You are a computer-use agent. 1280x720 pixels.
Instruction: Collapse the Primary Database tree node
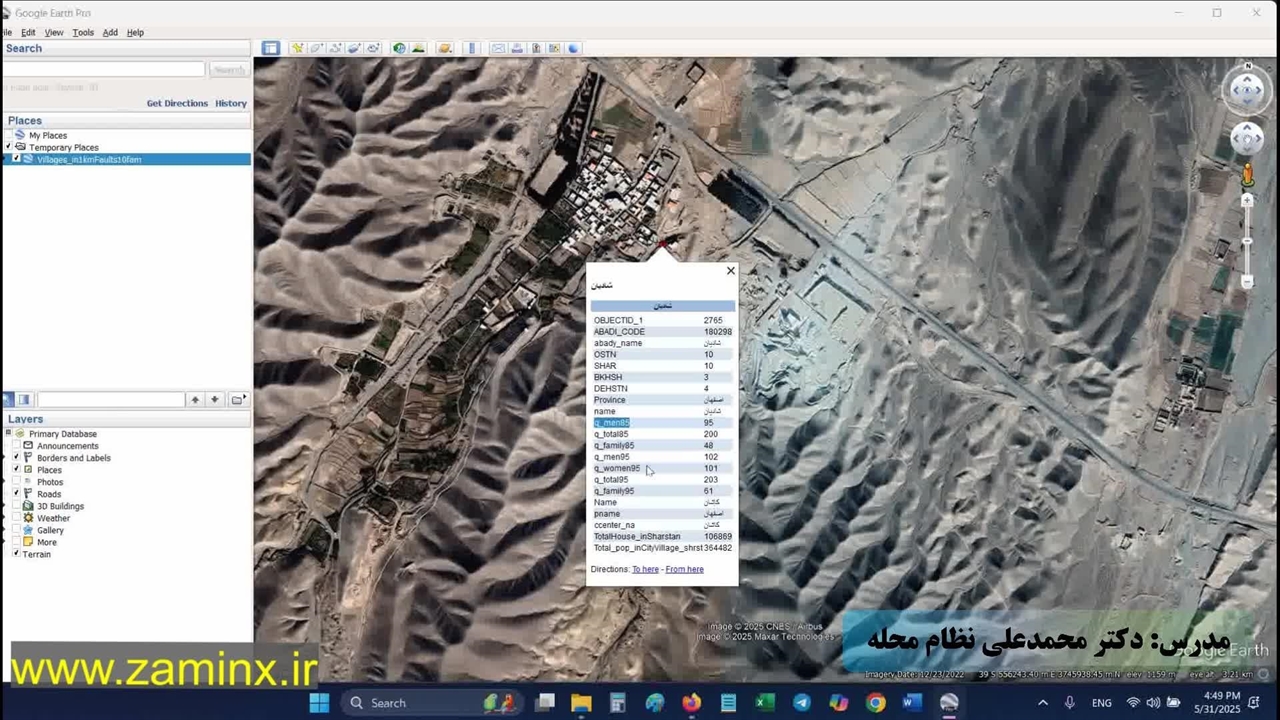(8, 434)
